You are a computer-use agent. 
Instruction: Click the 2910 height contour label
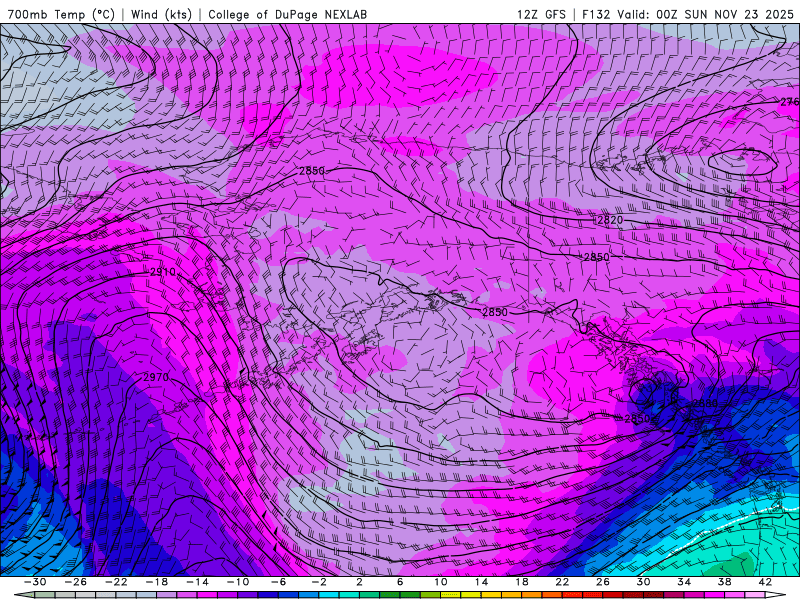click(x=163, y=272)
